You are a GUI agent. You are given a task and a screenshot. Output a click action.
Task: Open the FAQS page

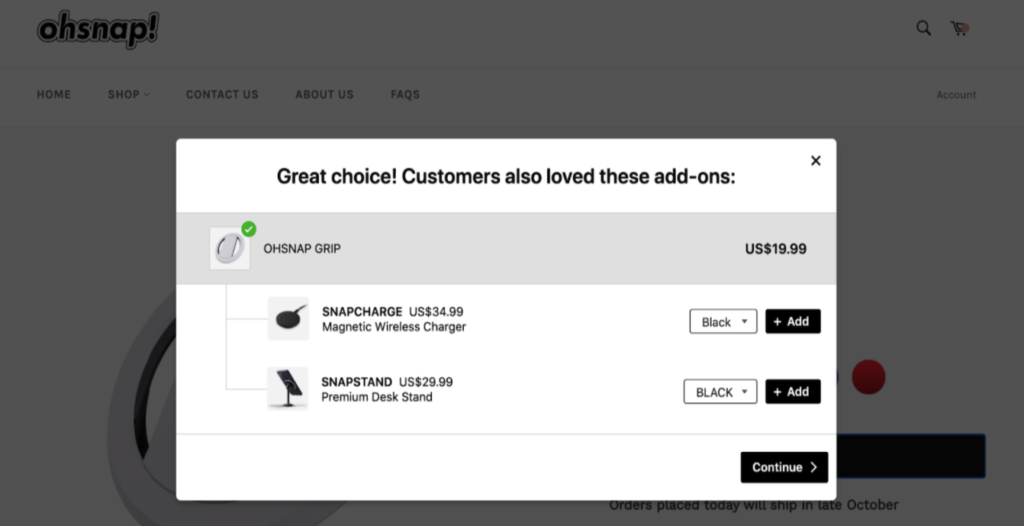[405, 95]
